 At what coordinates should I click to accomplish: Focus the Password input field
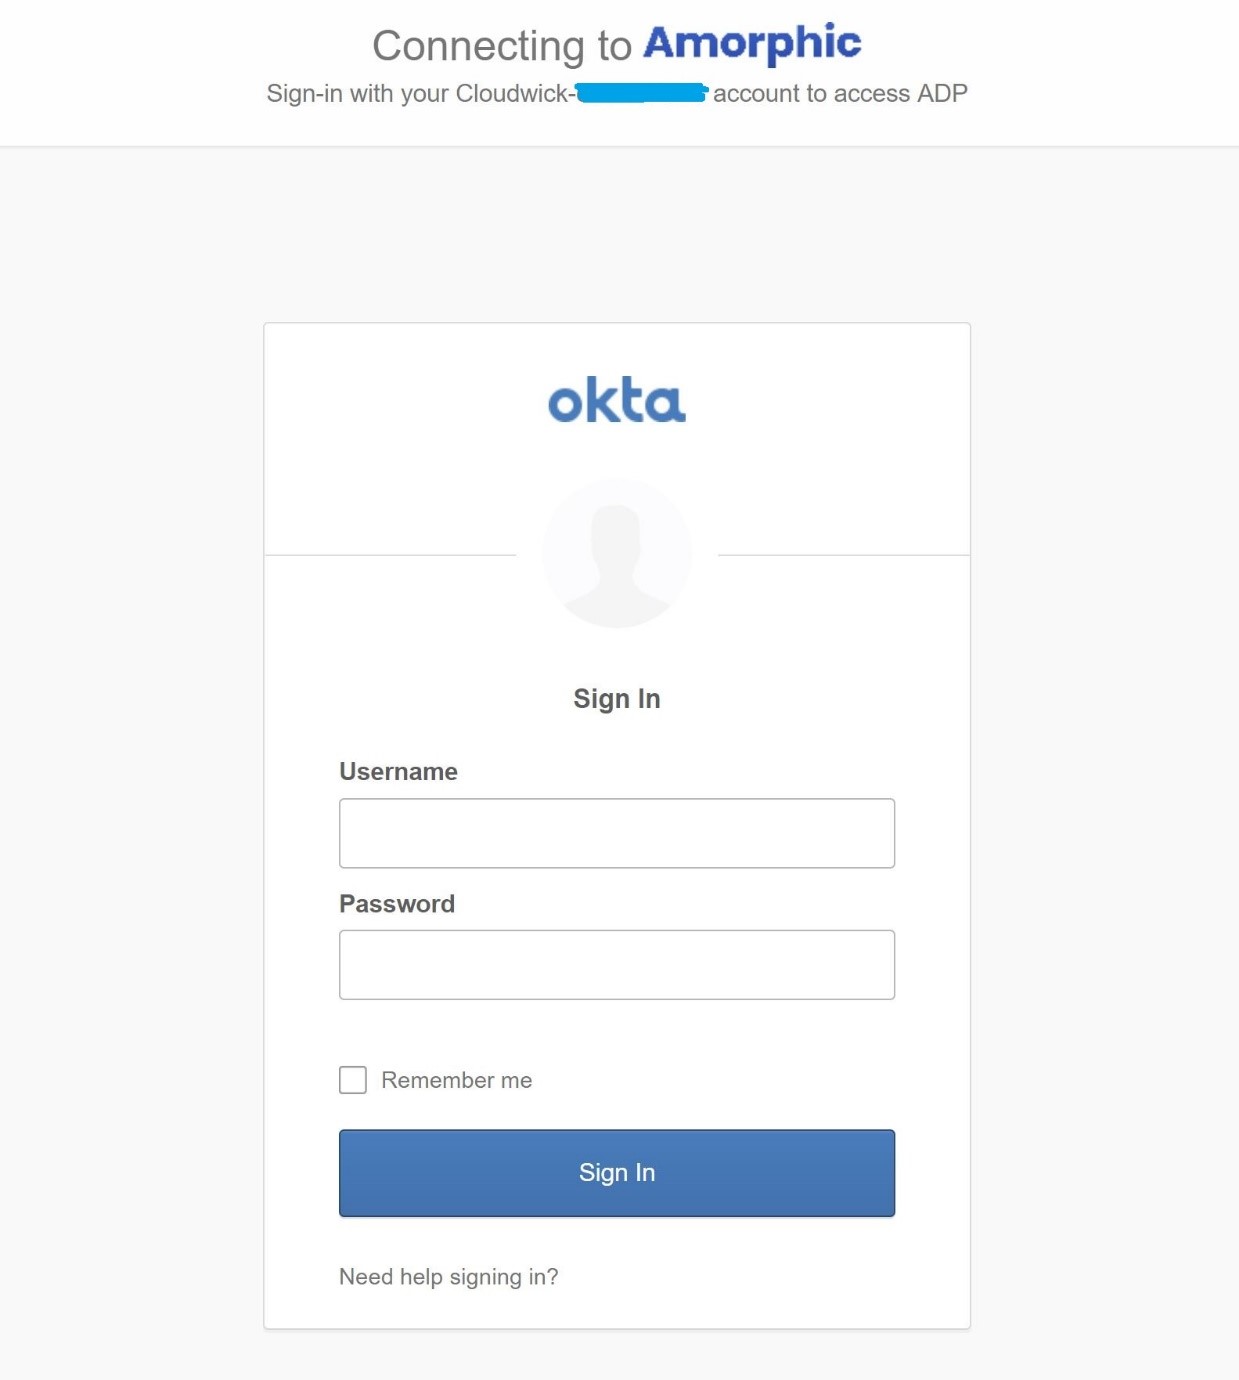617,965
